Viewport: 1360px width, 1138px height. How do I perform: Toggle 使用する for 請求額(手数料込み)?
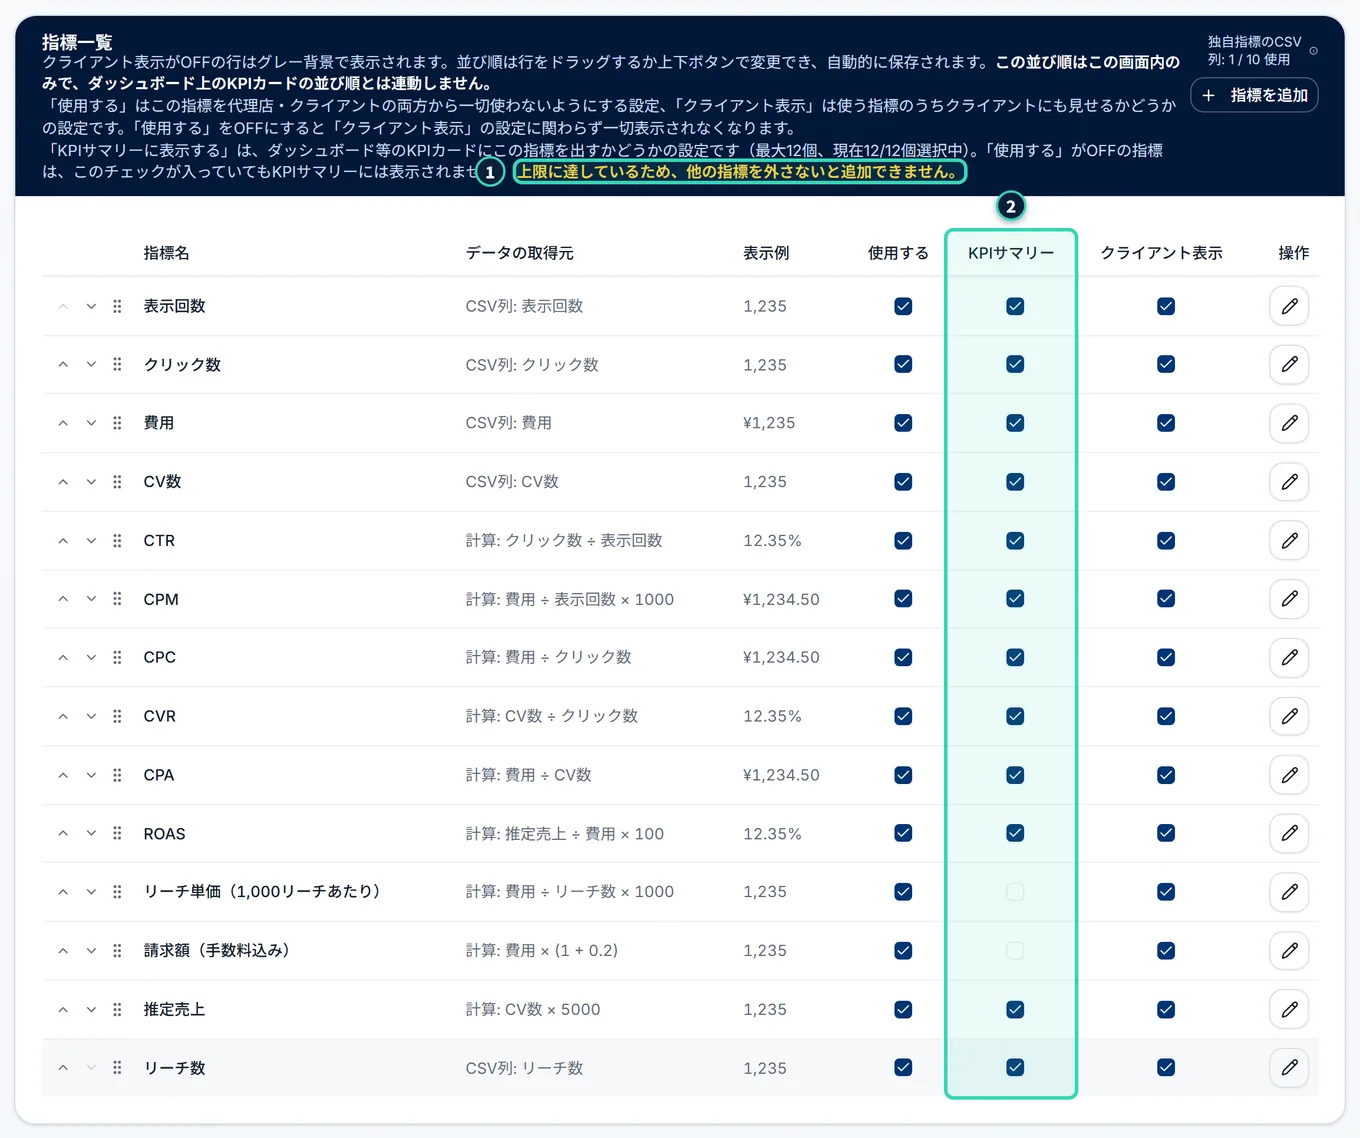[x=903, y=950]
